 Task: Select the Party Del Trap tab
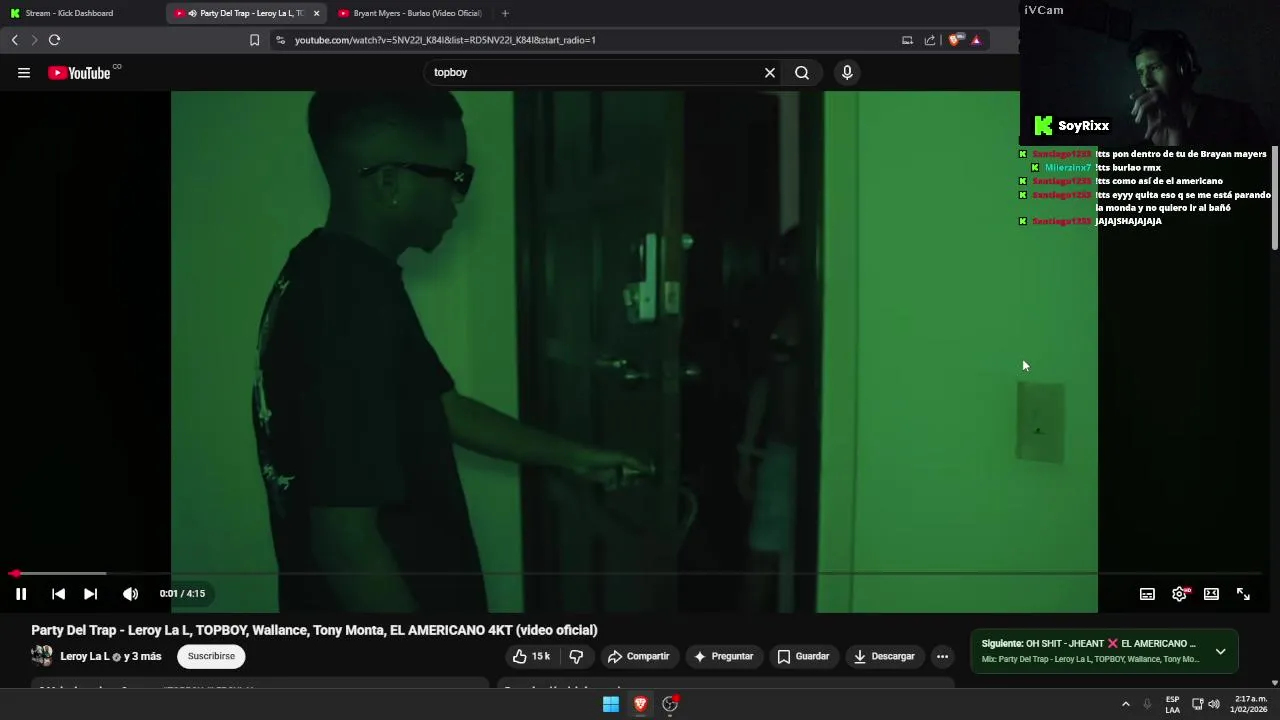(x=244, y=13)
